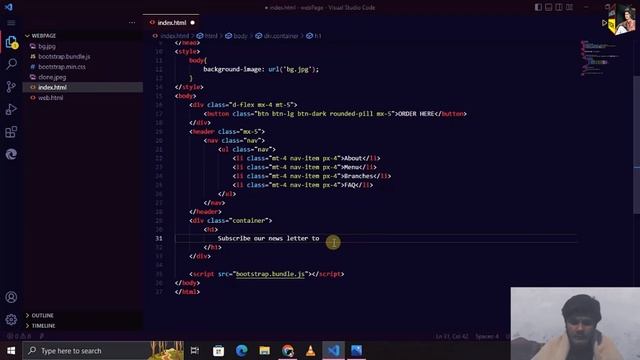The width and height of the screenshot is (640, 360).
Task: Open the Windows Start menu
Action: [11, 351]
